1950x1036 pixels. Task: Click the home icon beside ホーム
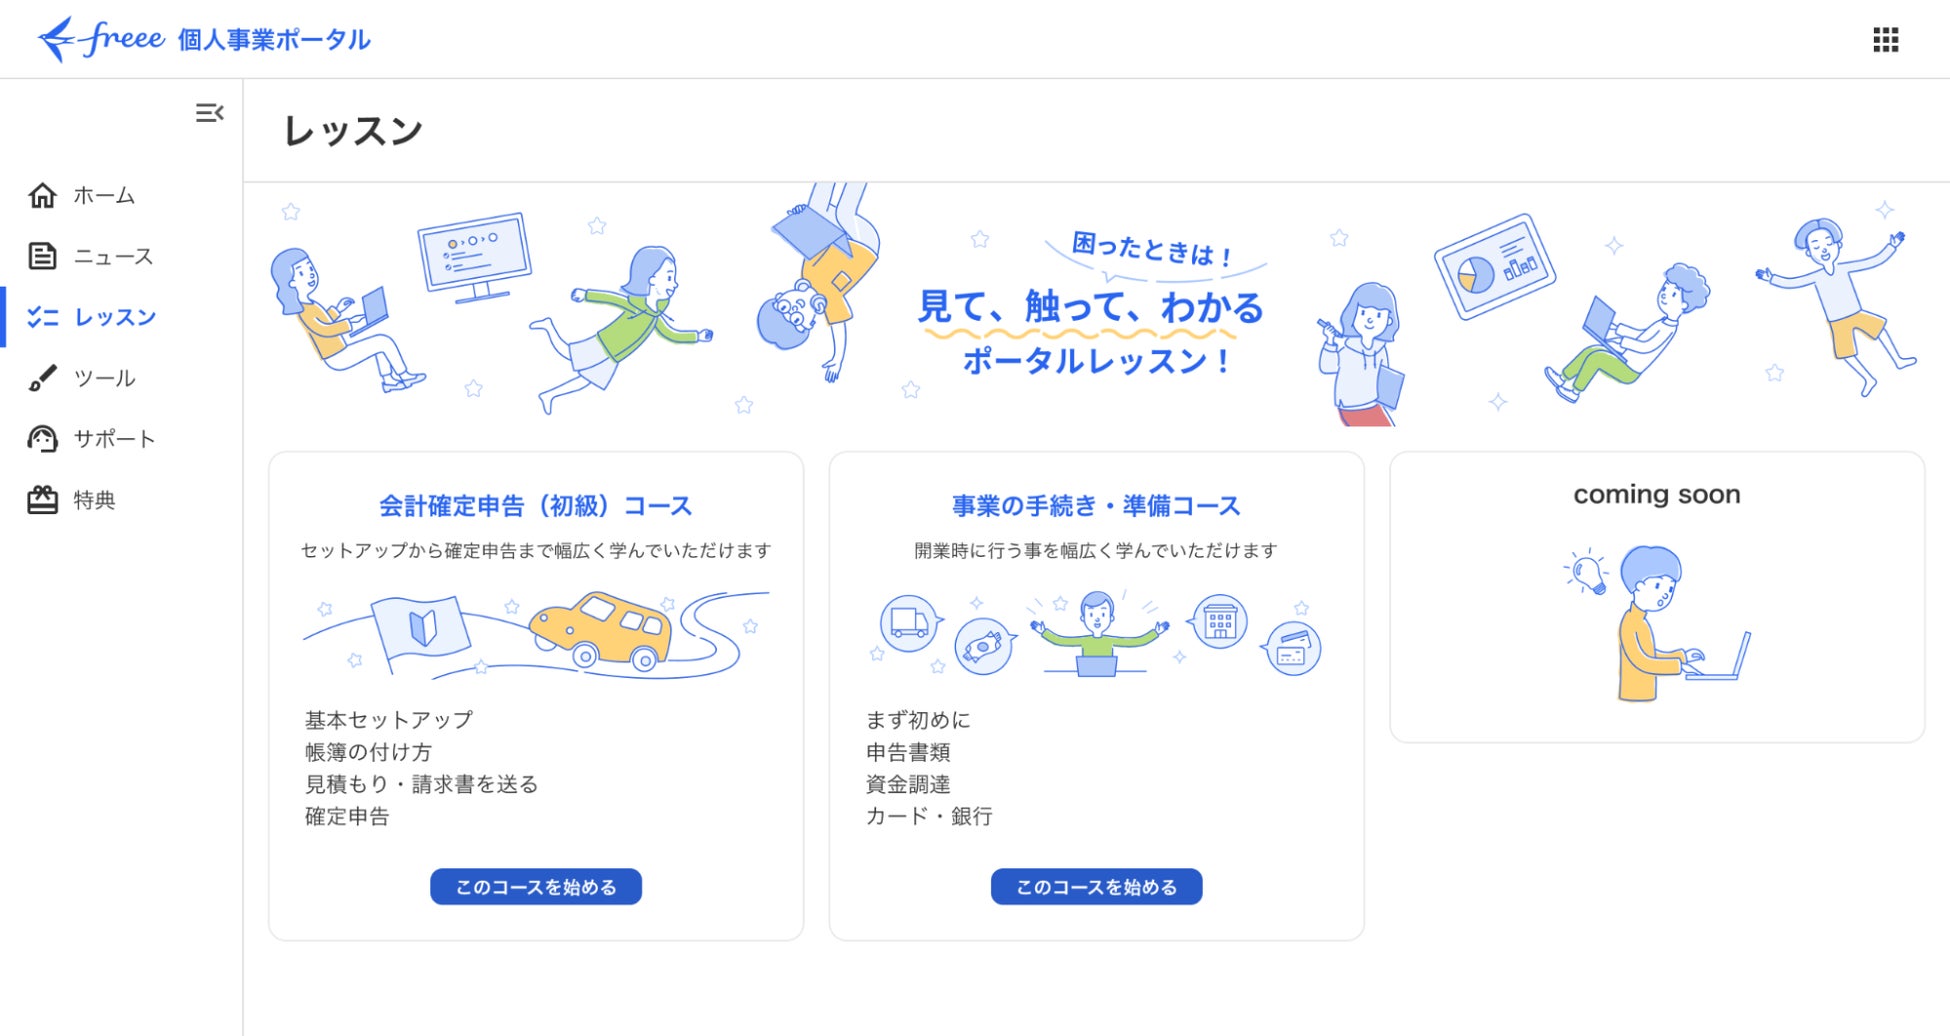coord(42,196)
